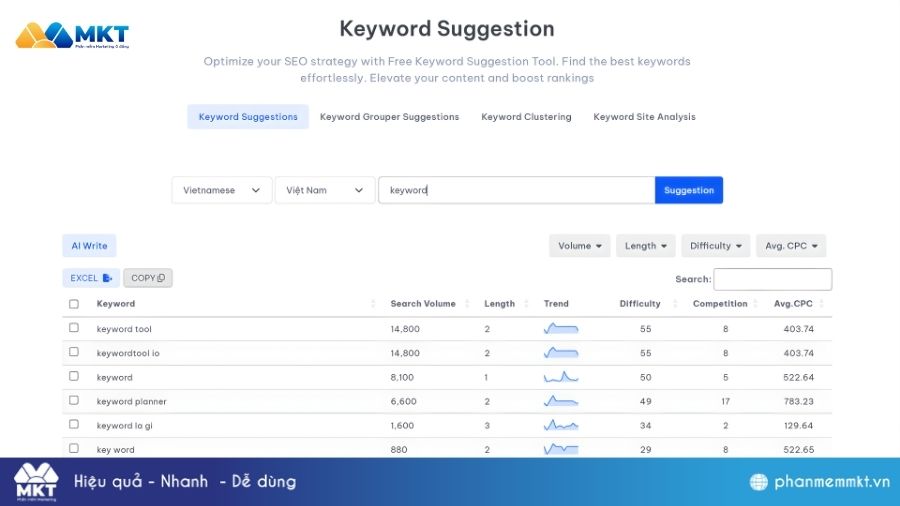Click the trend sparkline for keyword la gi
The width and height of the screenshot is (900, 506).
(x=561, y=425)
